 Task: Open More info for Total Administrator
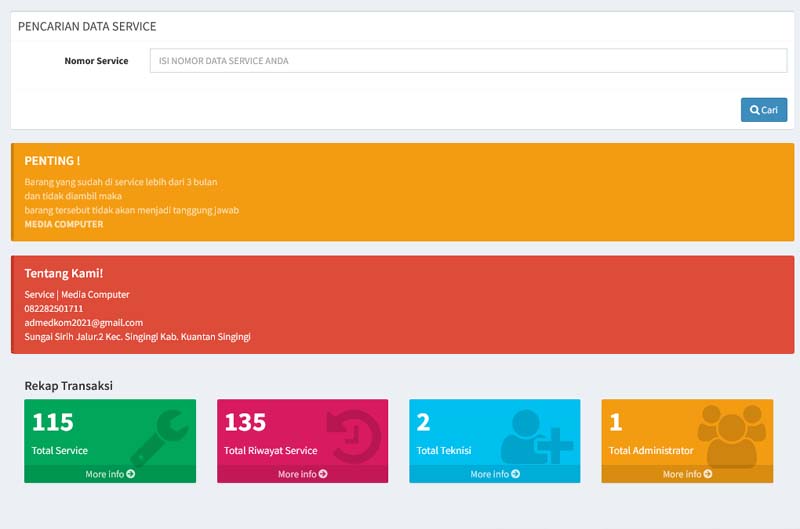point(682,474)
